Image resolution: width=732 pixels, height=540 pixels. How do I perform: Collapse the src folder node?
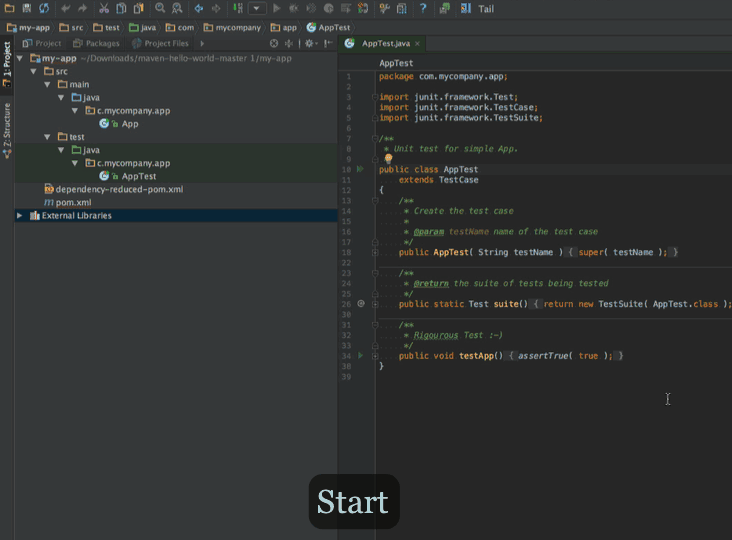click(34, 71)
